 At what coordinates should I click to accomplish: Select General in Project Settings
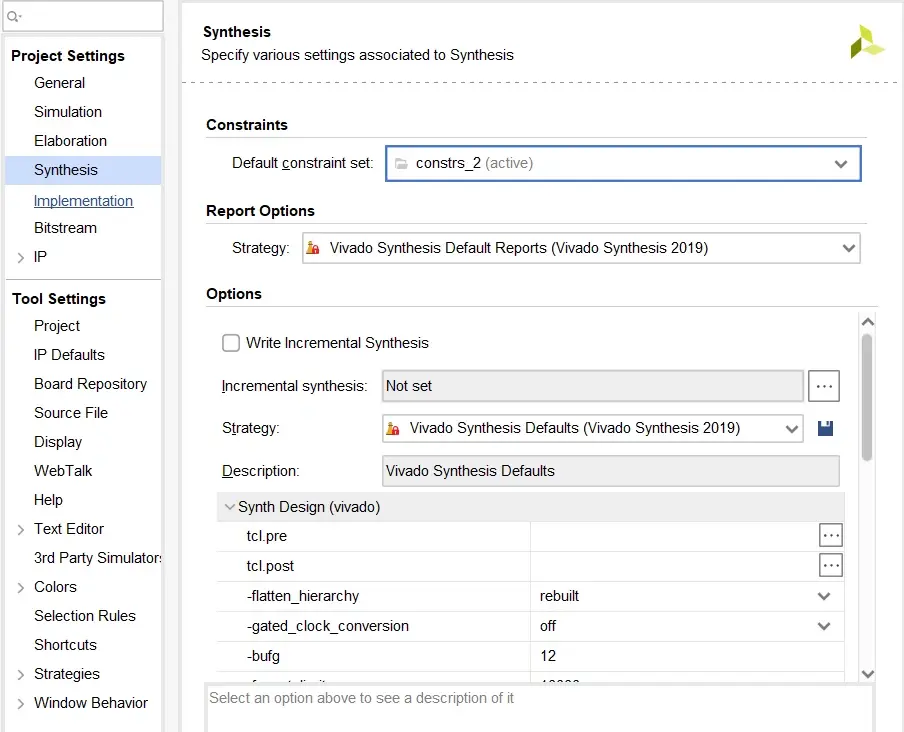[59, 83]
